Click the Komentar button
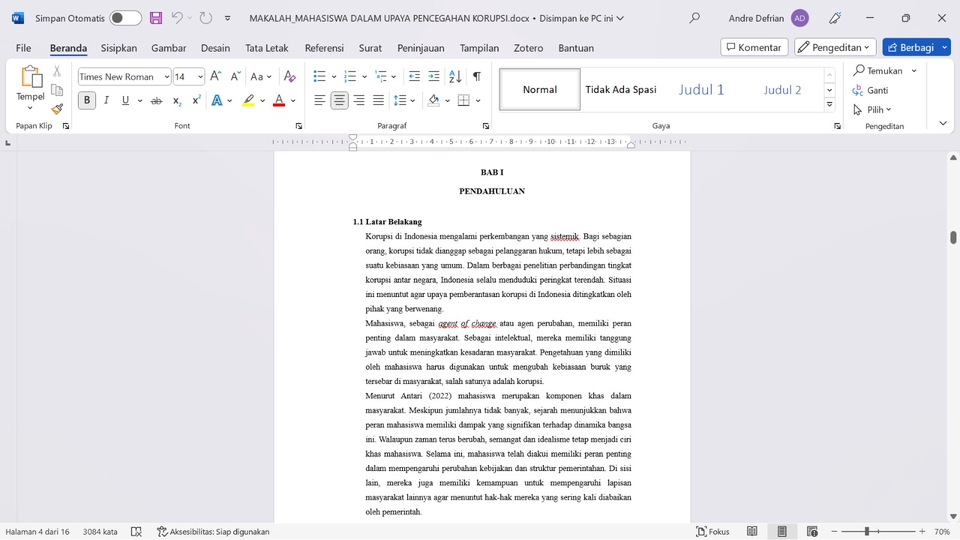This screenshot has width=960, height=540. tap(754, 47)
